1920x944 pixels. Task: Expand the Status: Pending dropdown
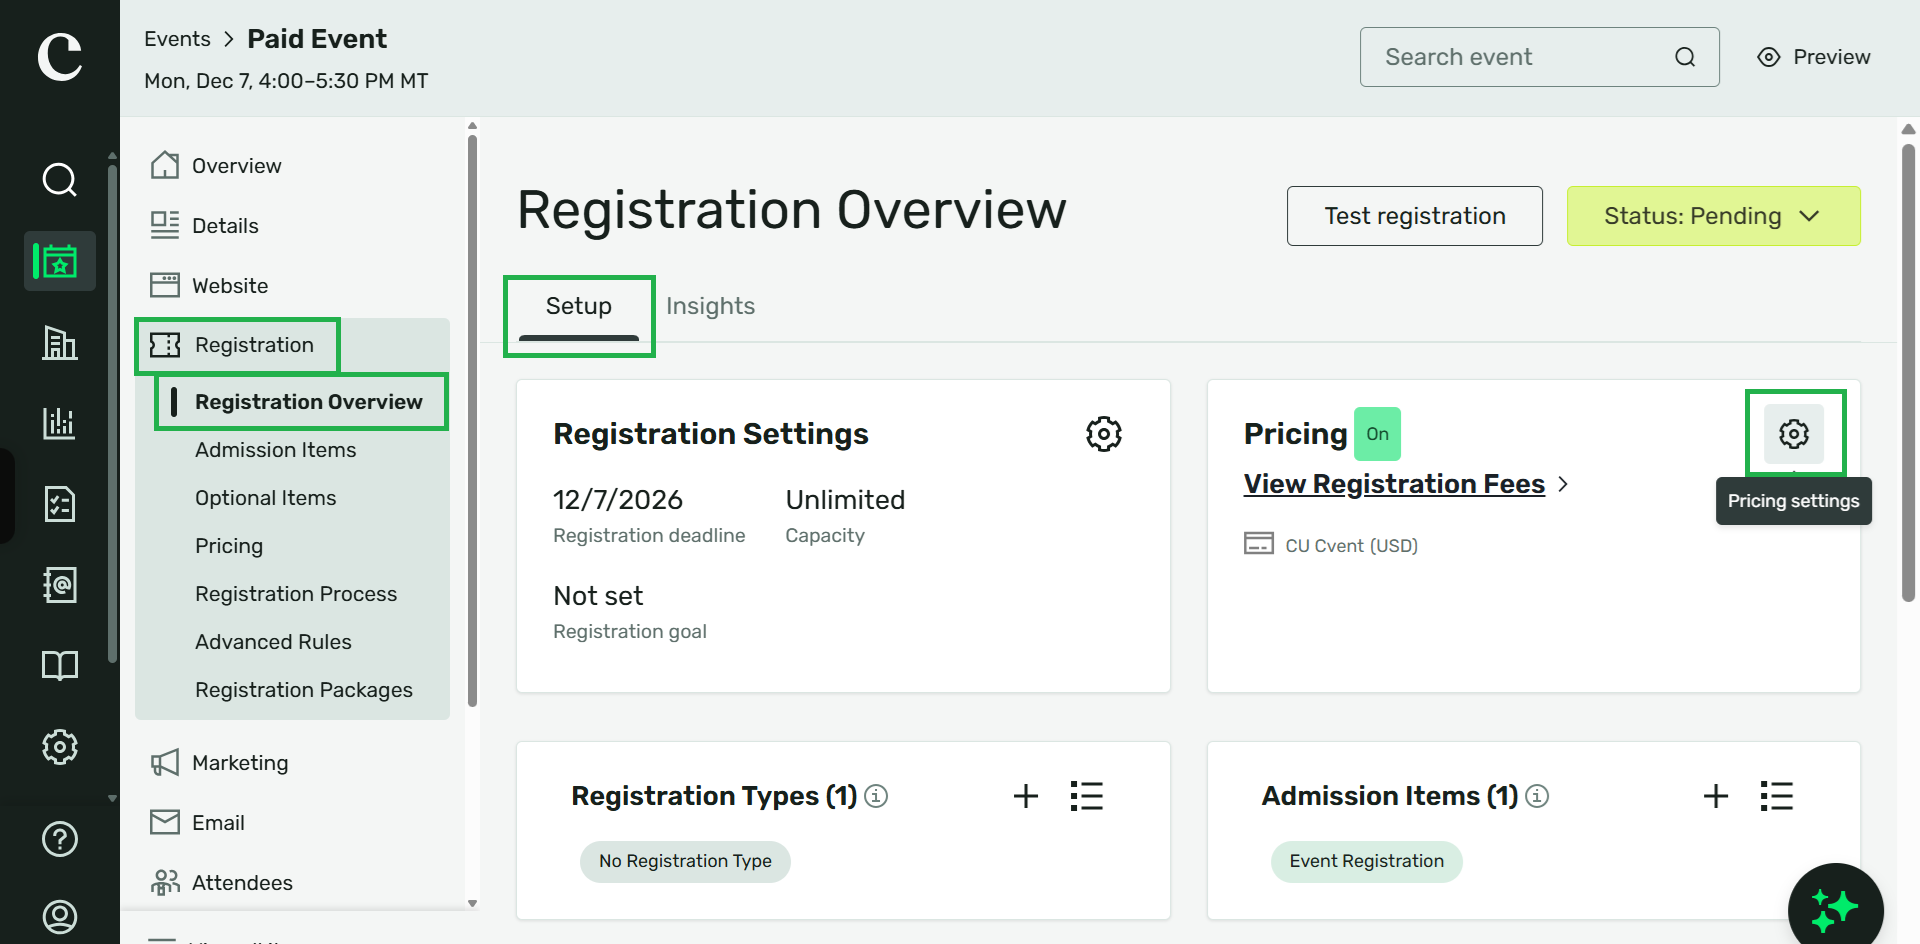coord(1713,216)
